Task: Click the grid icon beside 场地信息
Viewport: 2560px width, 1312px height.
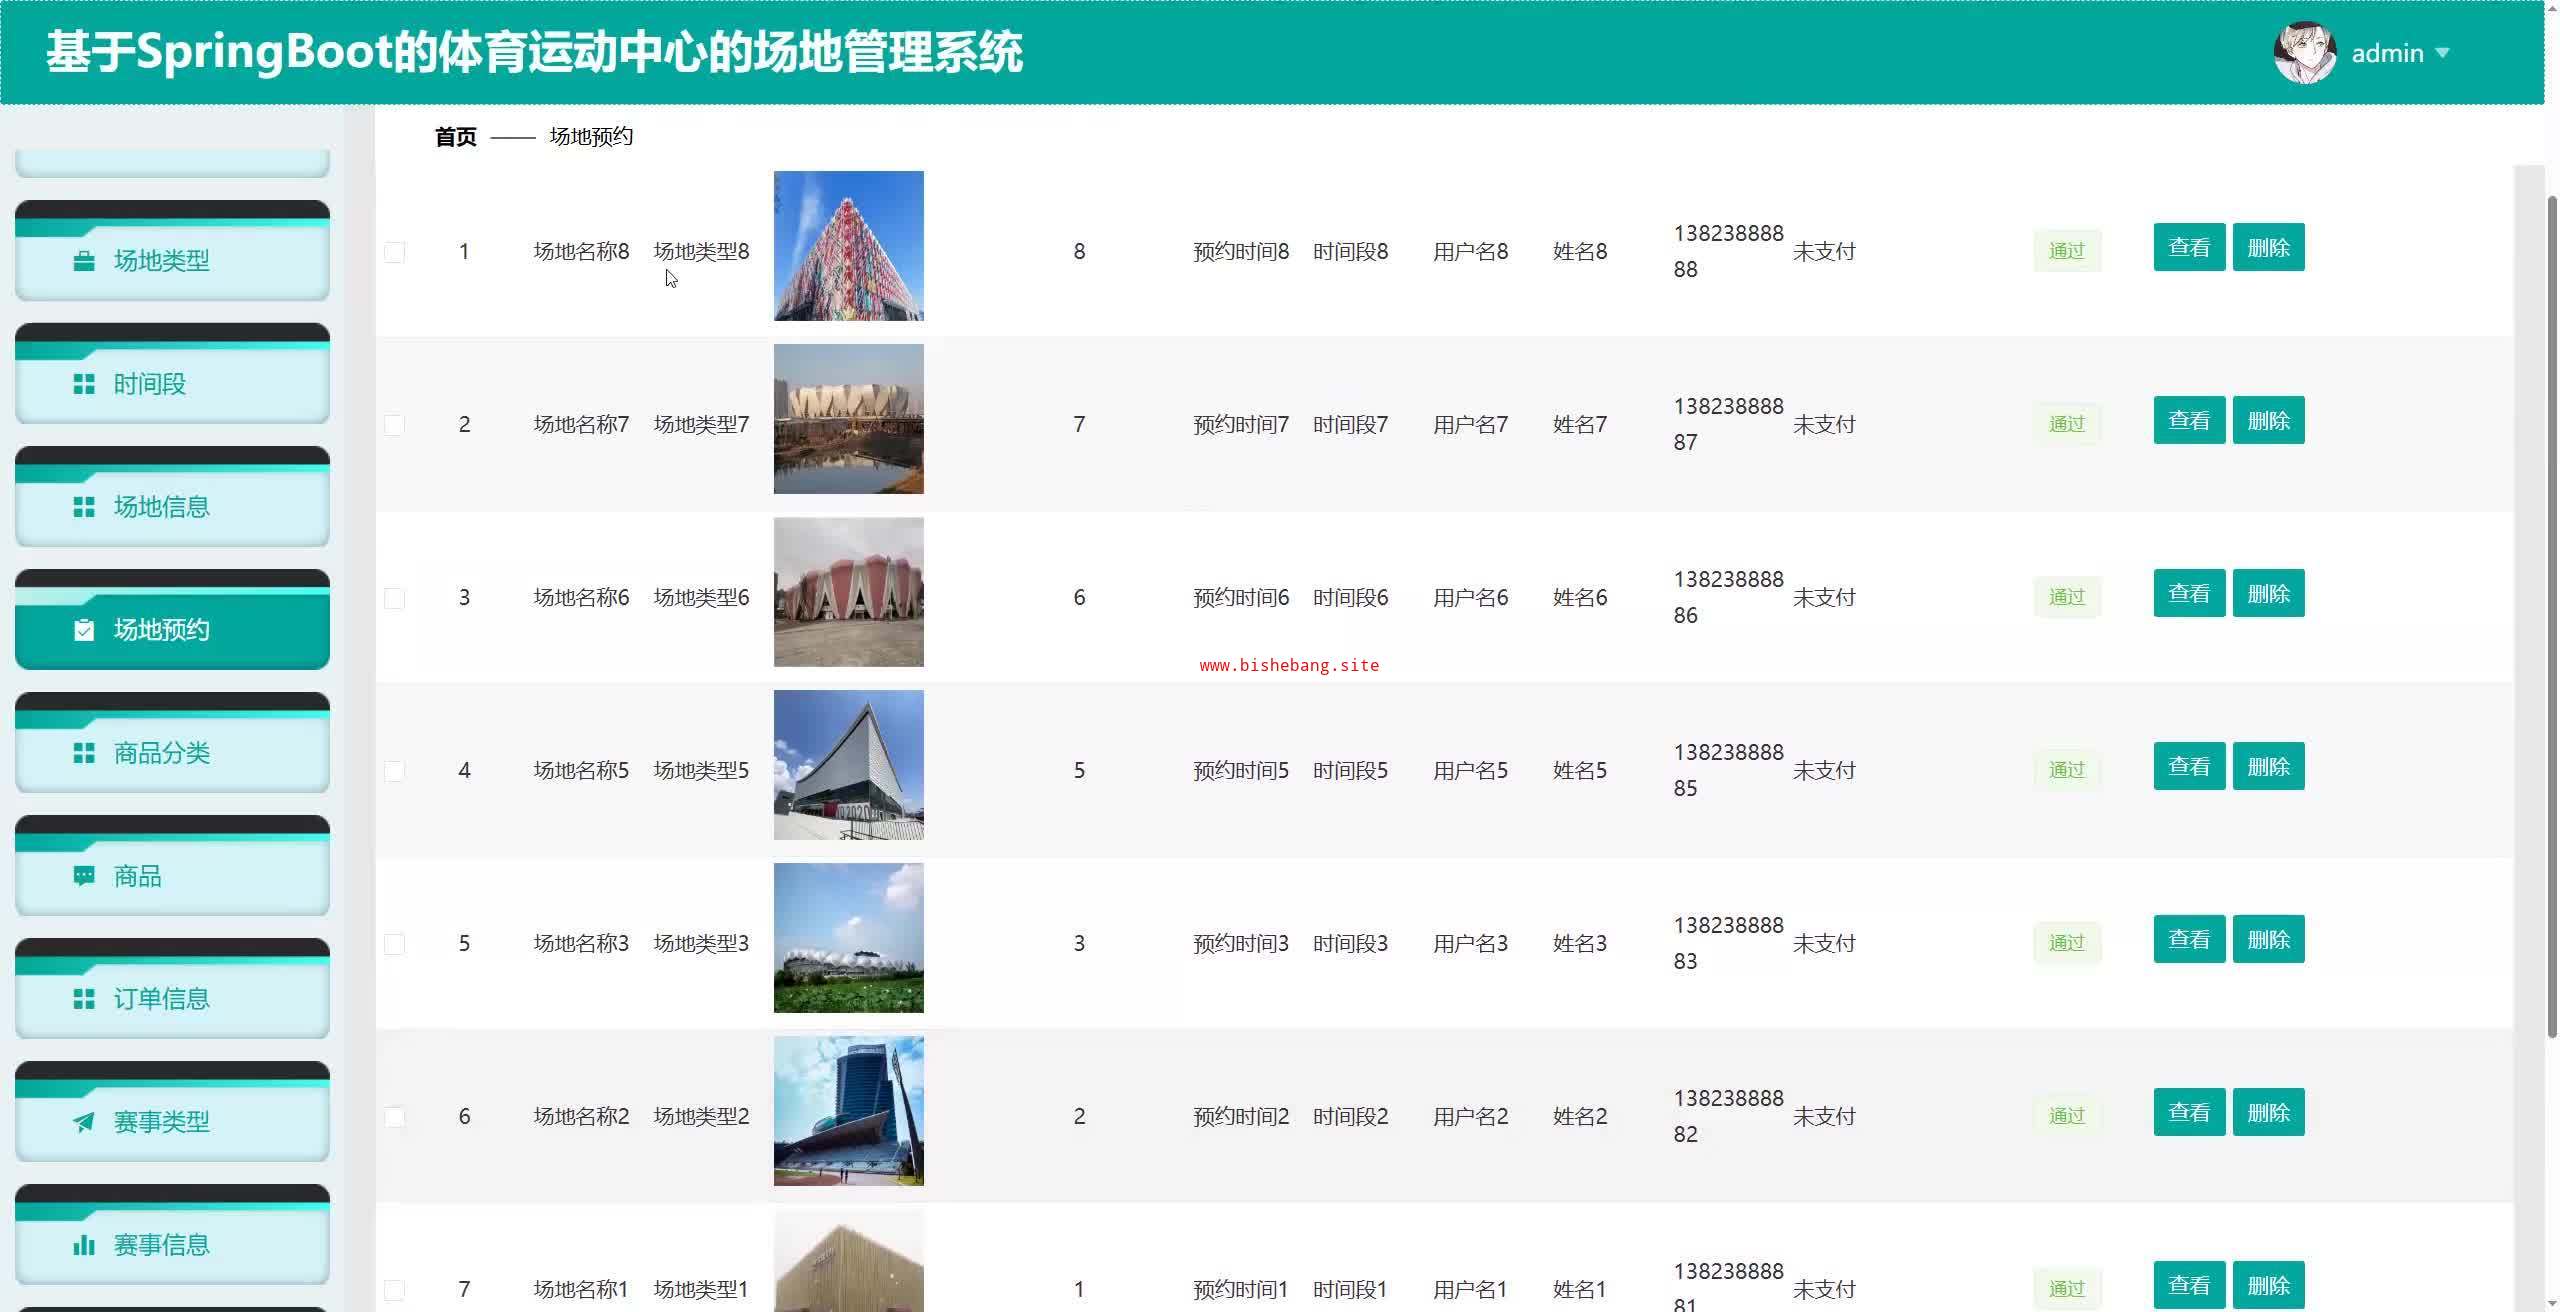Action: pyautogui.click(x=84, y=507)
